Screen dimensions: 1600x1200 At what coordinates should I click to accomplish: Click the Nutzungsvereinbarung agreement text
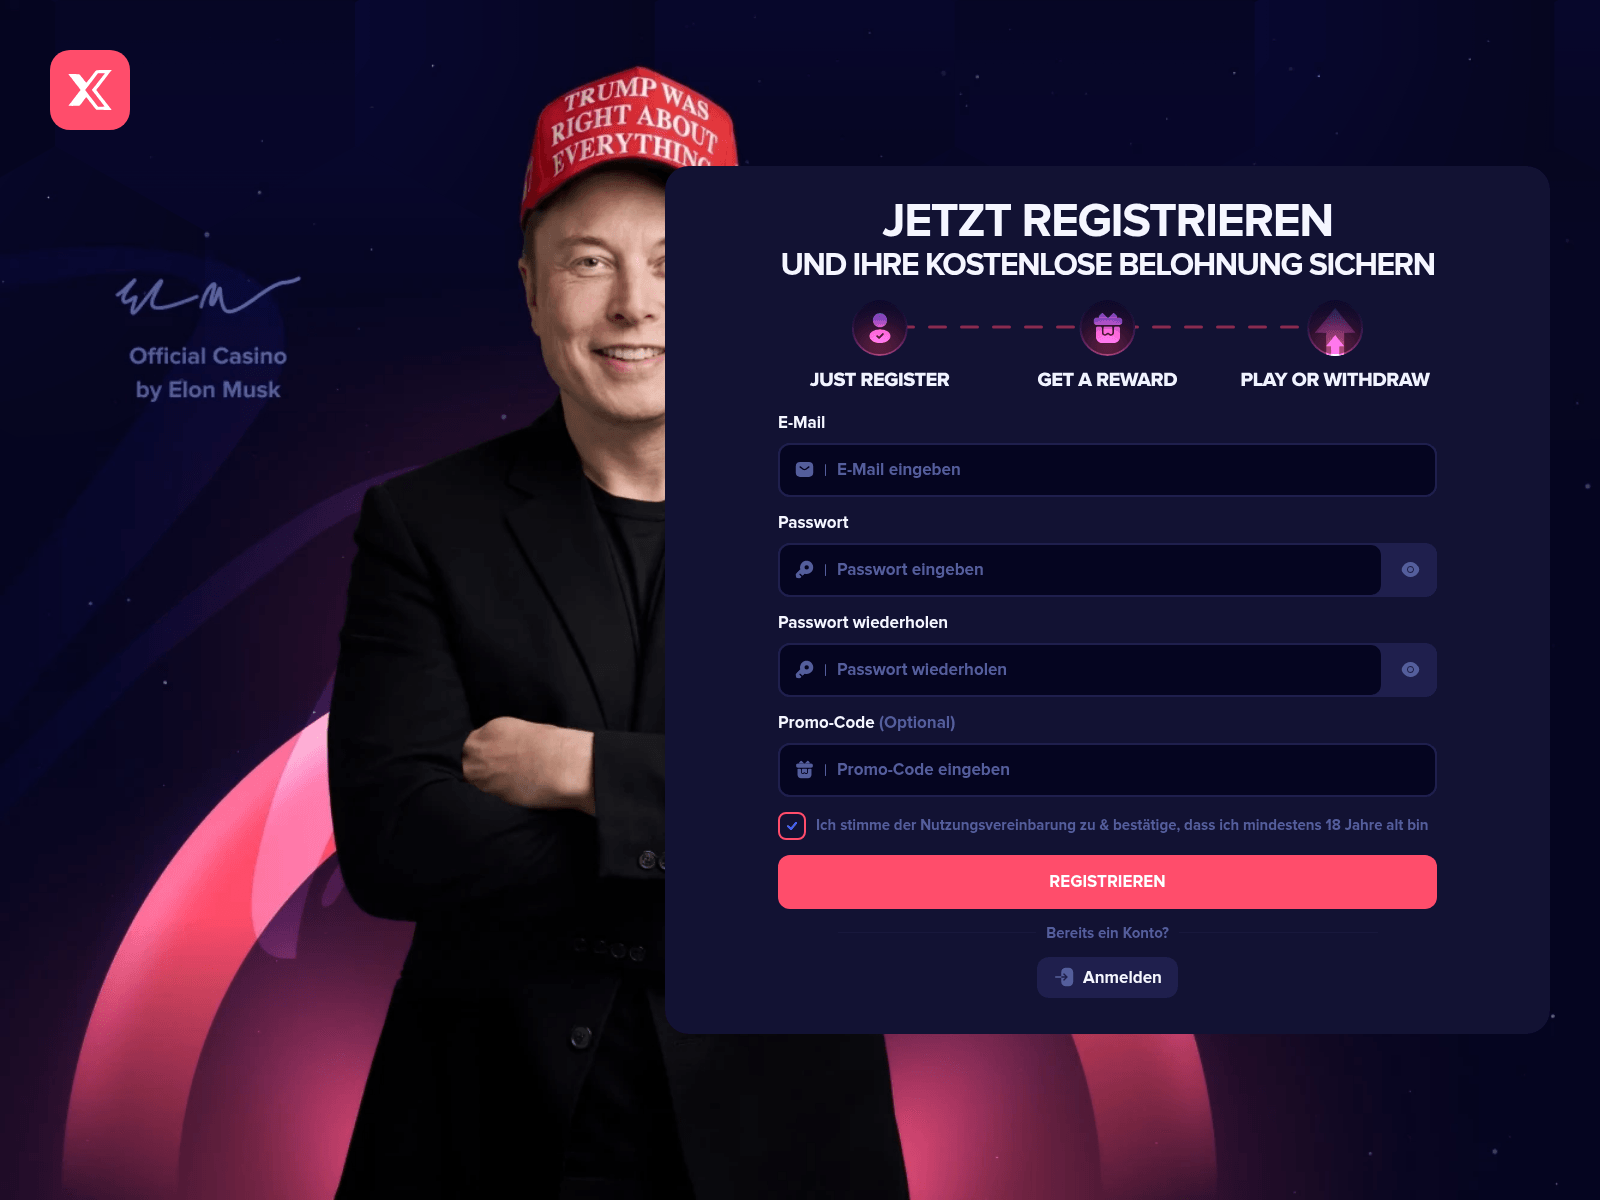pos(1122,825)
